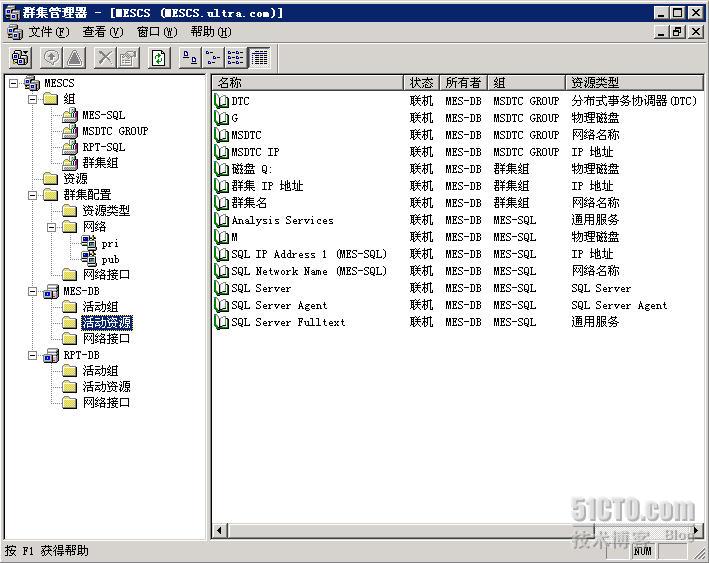Viewport: 709px width, 563px height.
Task: Select the SQL IP Address 1 (MES-SQL) row
Action: click(457, 254)
